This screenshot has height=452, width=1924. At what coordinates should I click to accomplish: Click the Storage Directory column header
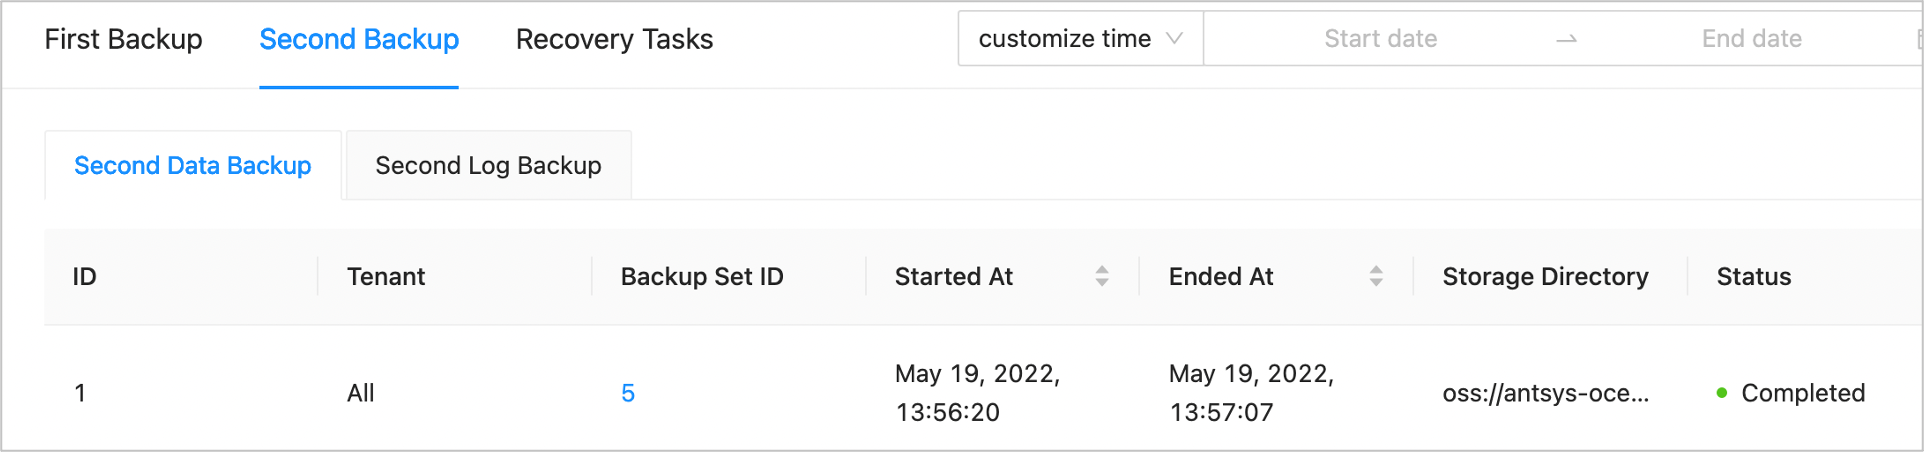click(x=1545, y=277)
